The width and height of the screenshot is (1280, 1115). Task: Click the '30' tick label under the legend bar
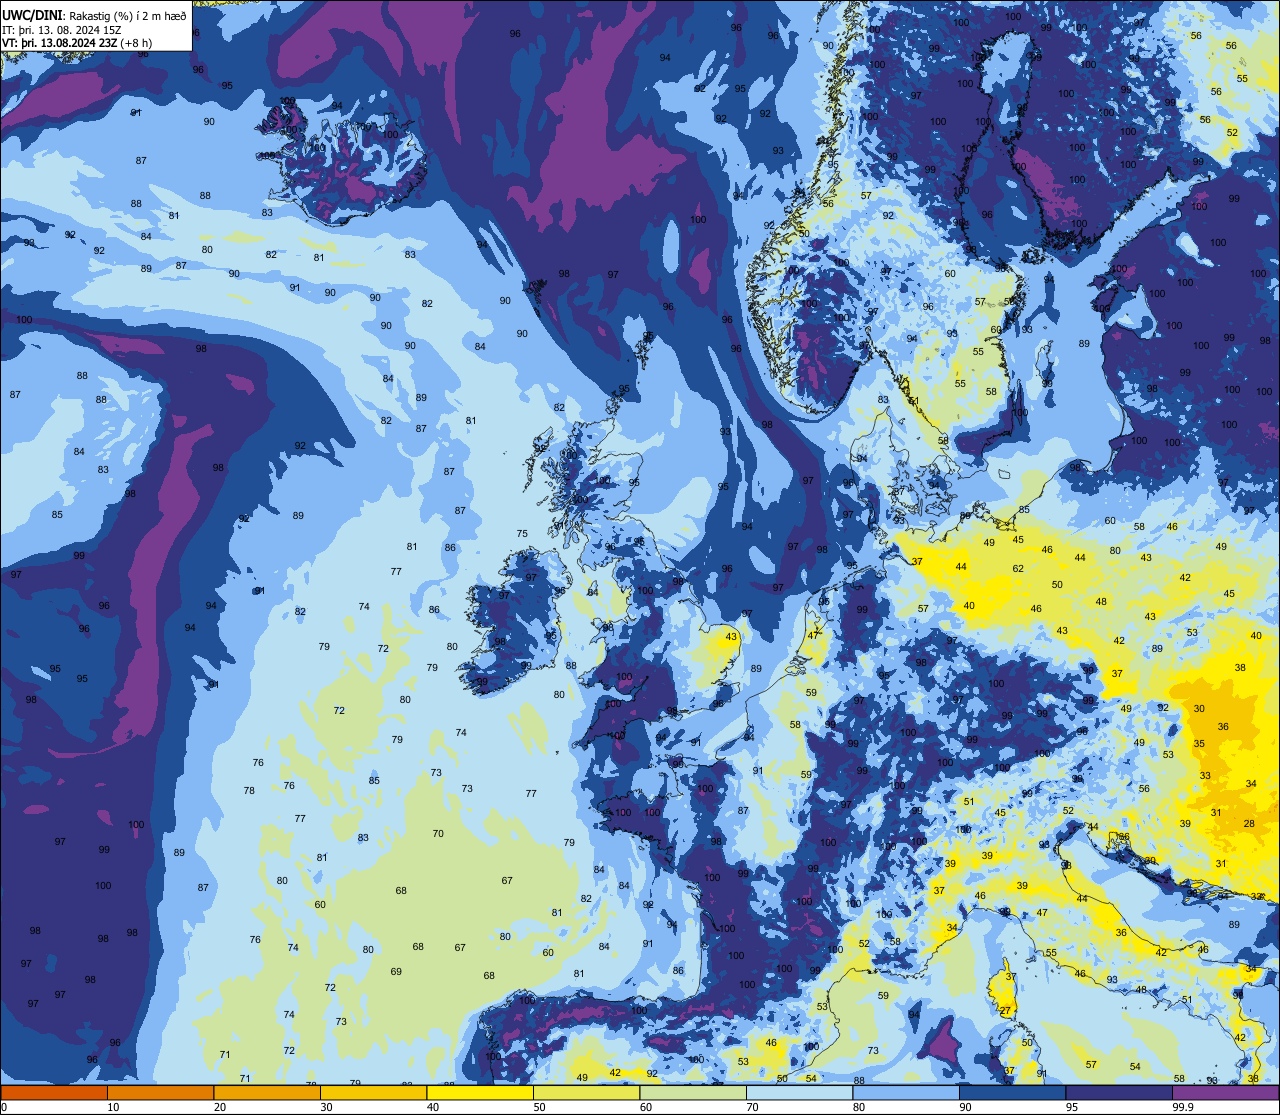click(x=326, y=1107)
